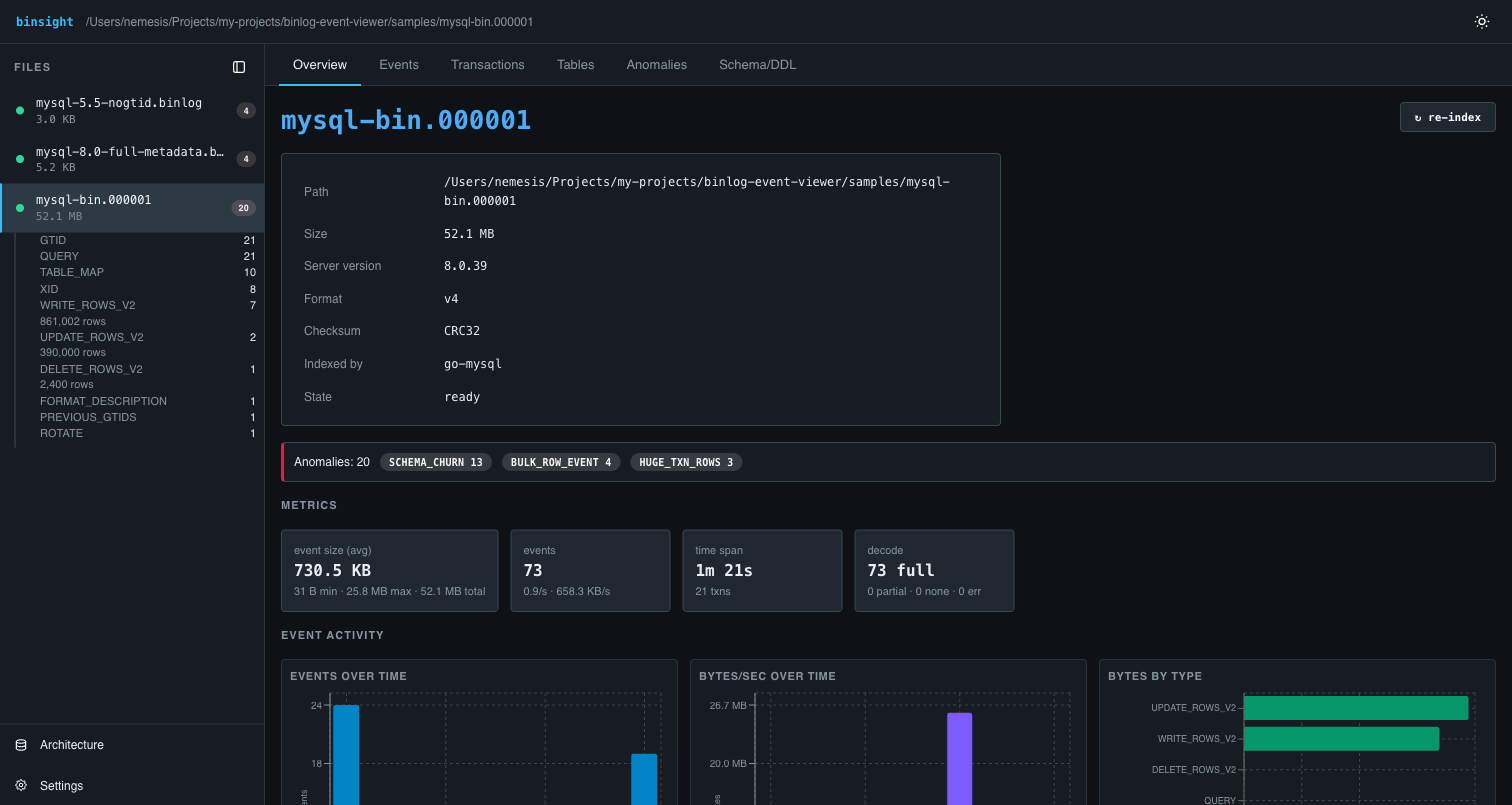Click the green status dot of mysql-bin.000001
Viewport: 1512px width, 805px height.
20,208
